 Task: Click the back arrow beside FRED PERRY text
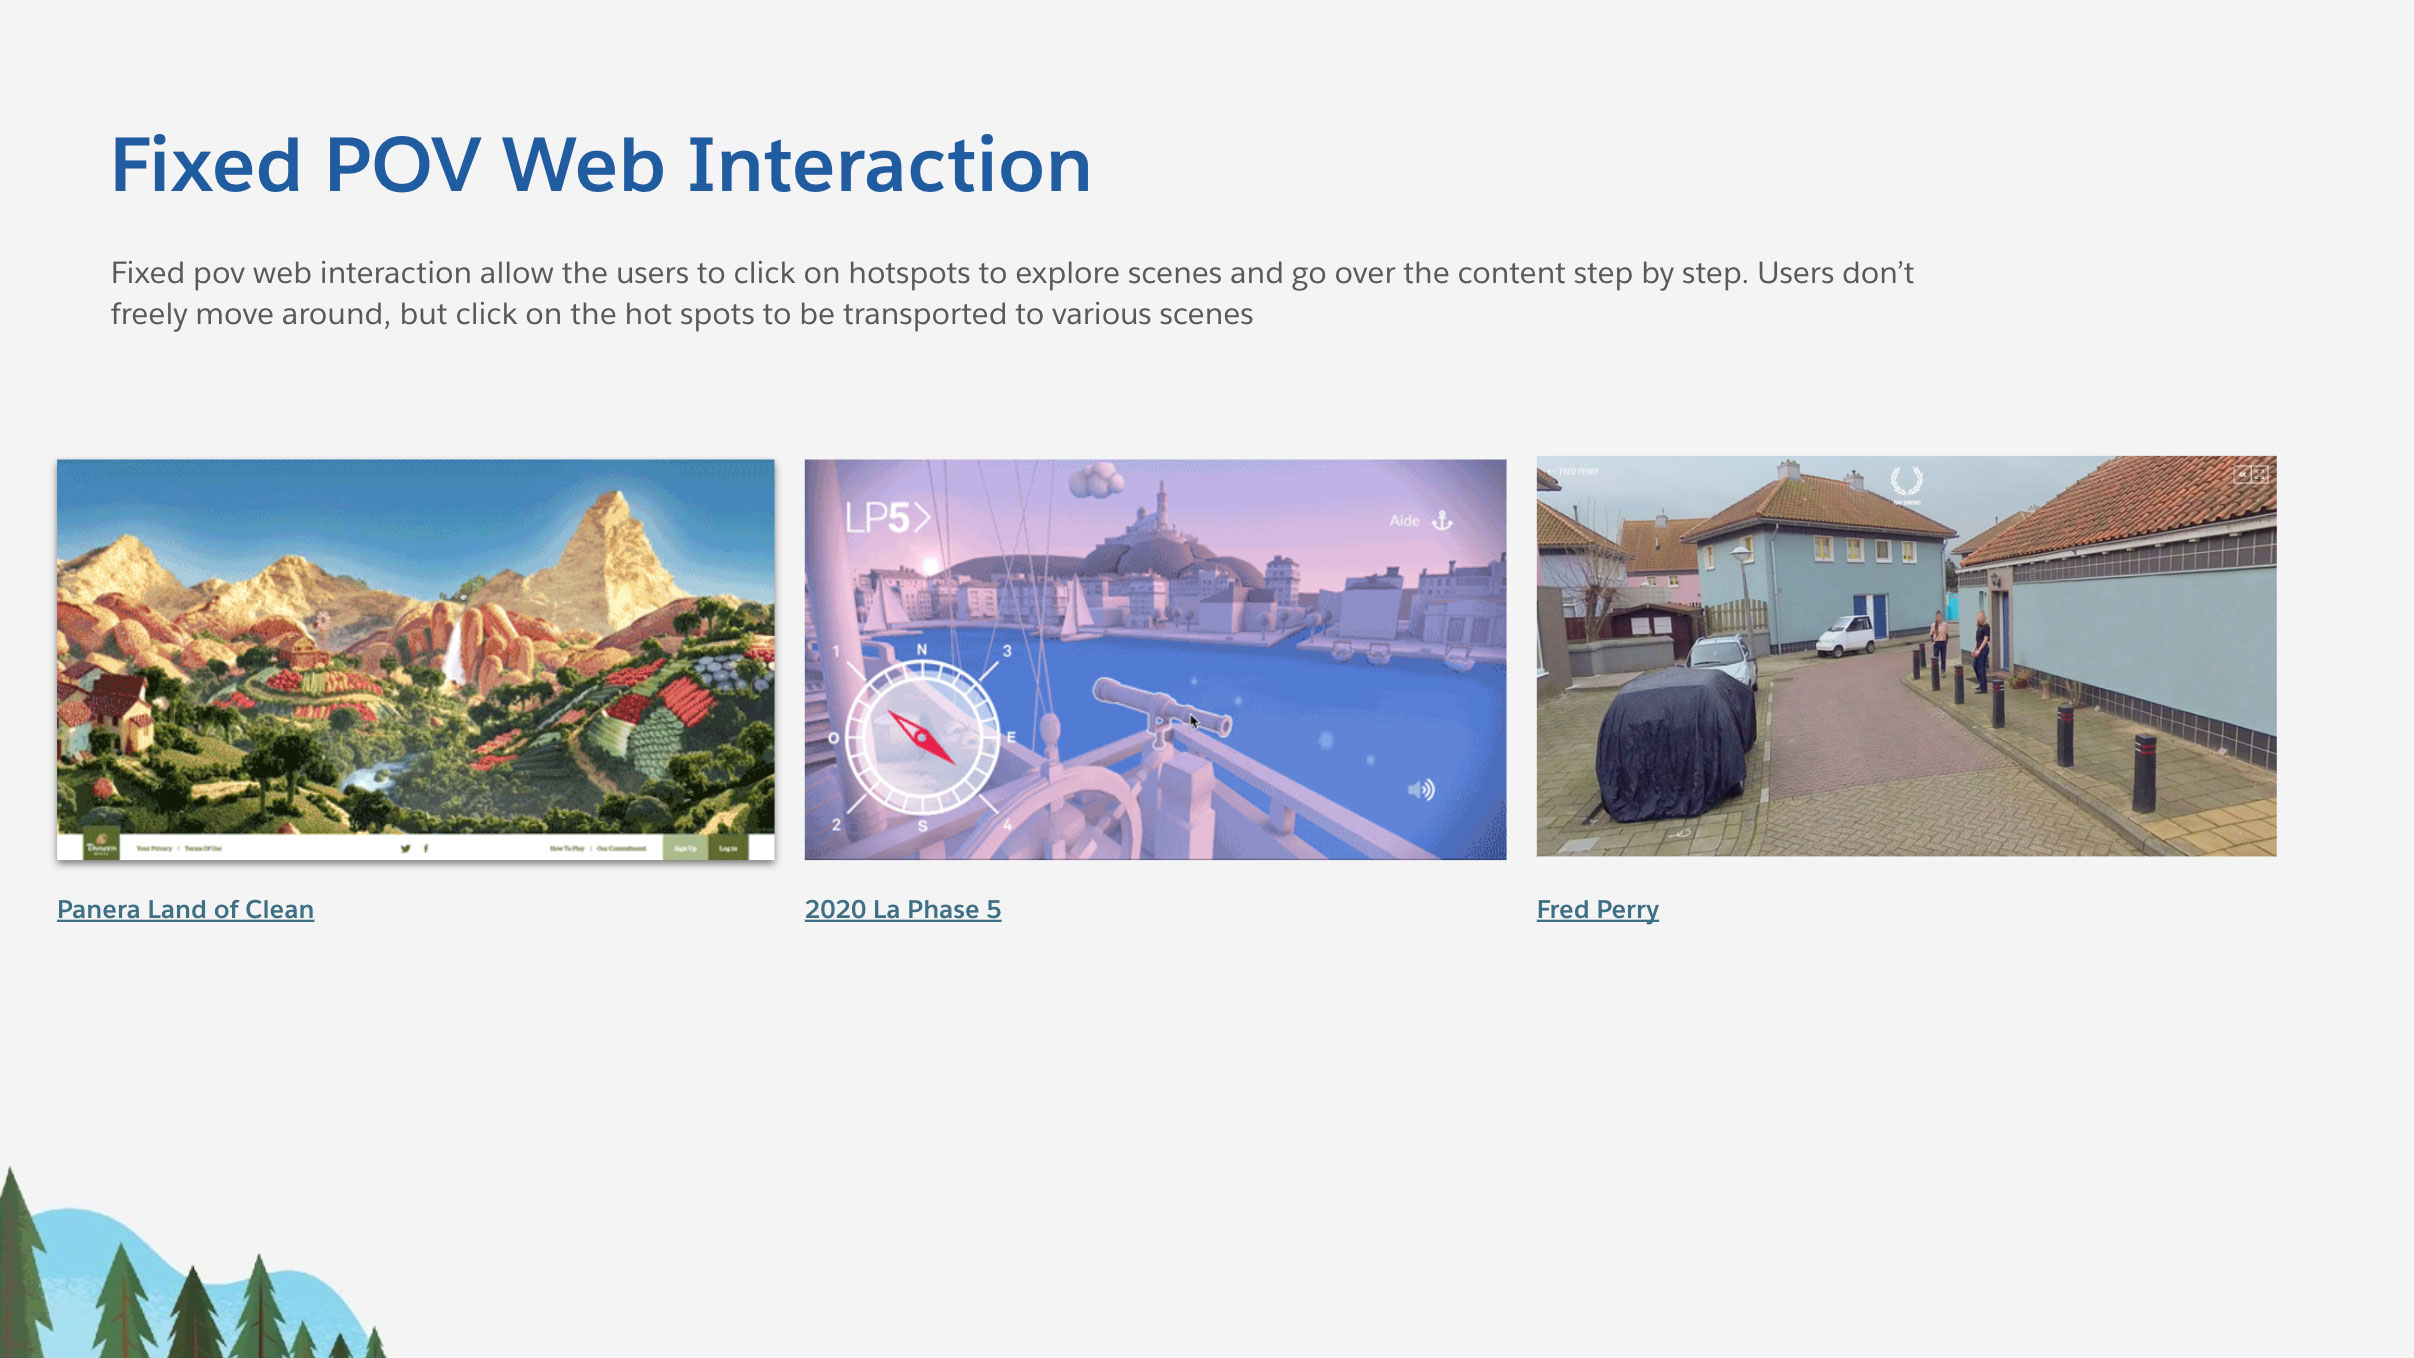[1550, 471]
